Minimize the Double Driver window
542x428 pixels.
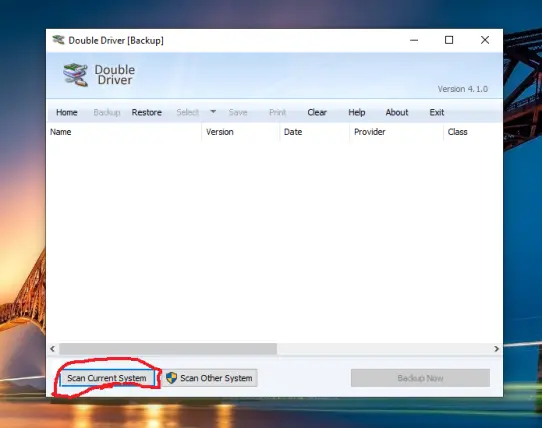[414, 40]
